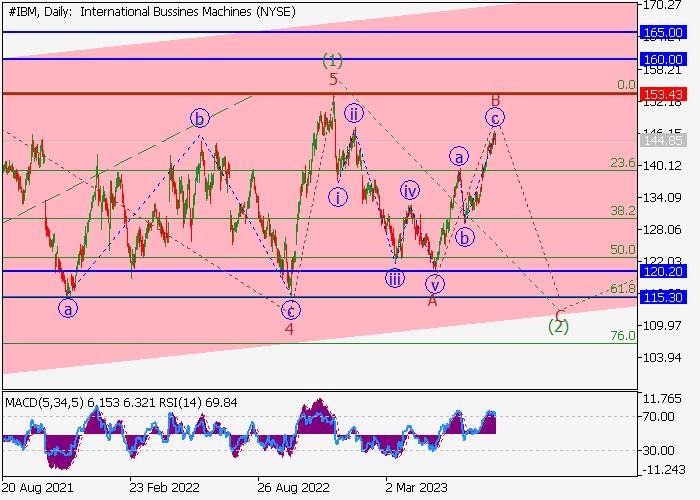Click the 158.21 price axis value
Viewport: 700px width, 500px height.
point(662,70)
